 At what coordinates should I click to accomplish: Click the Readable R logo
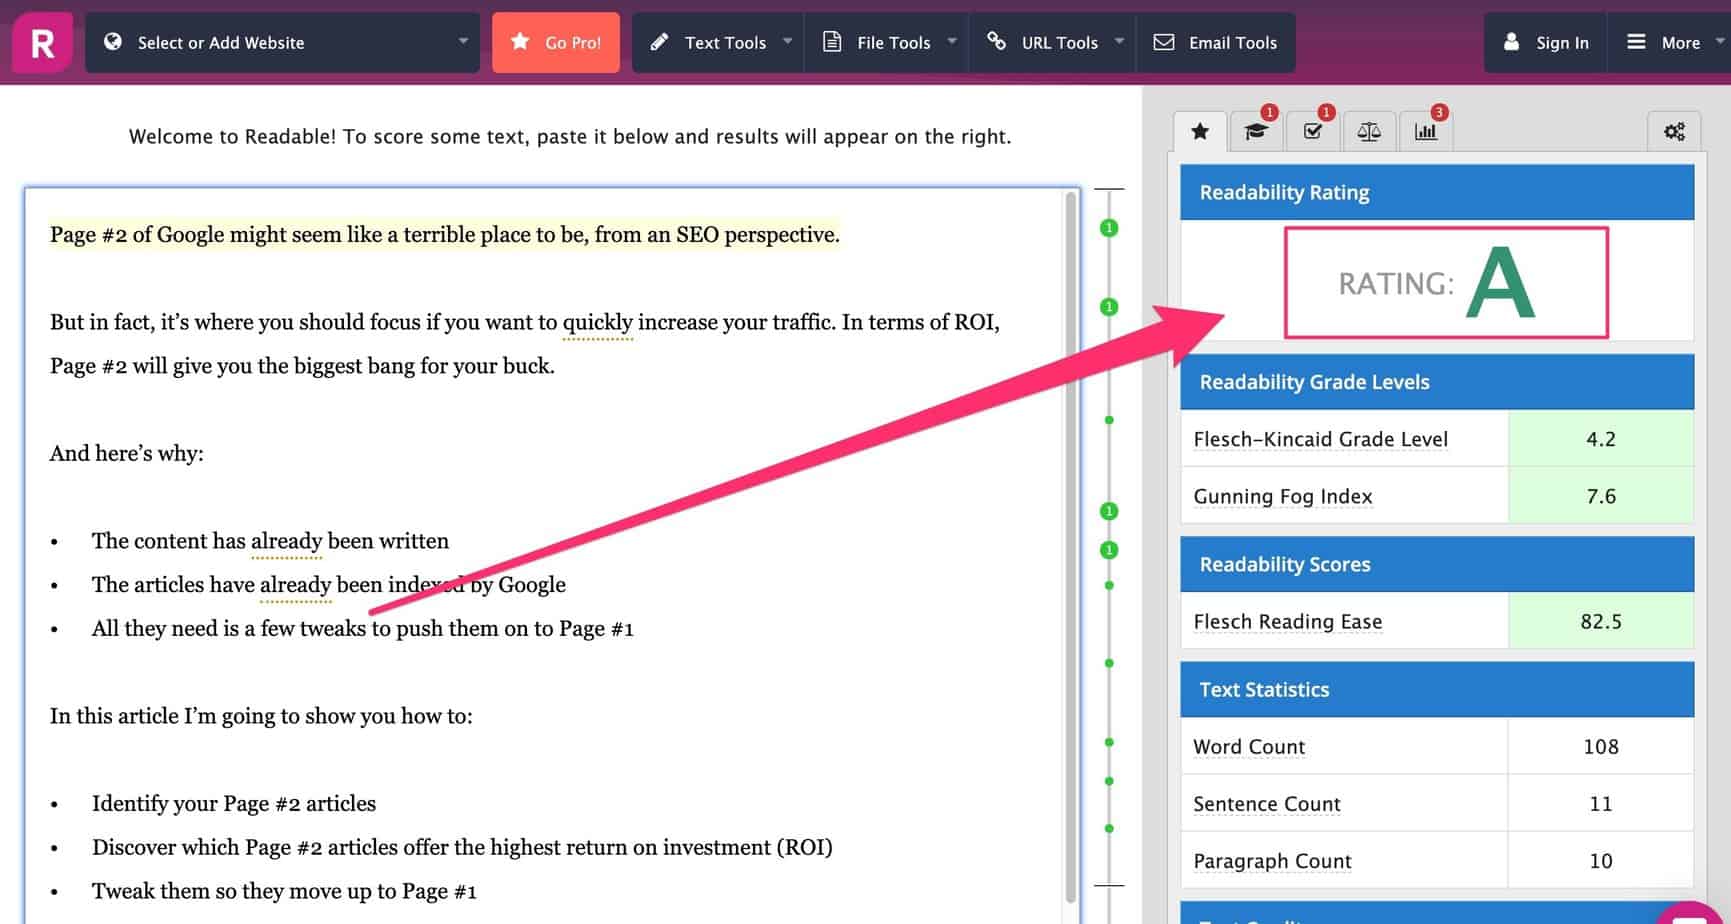(x=42, y=43)
